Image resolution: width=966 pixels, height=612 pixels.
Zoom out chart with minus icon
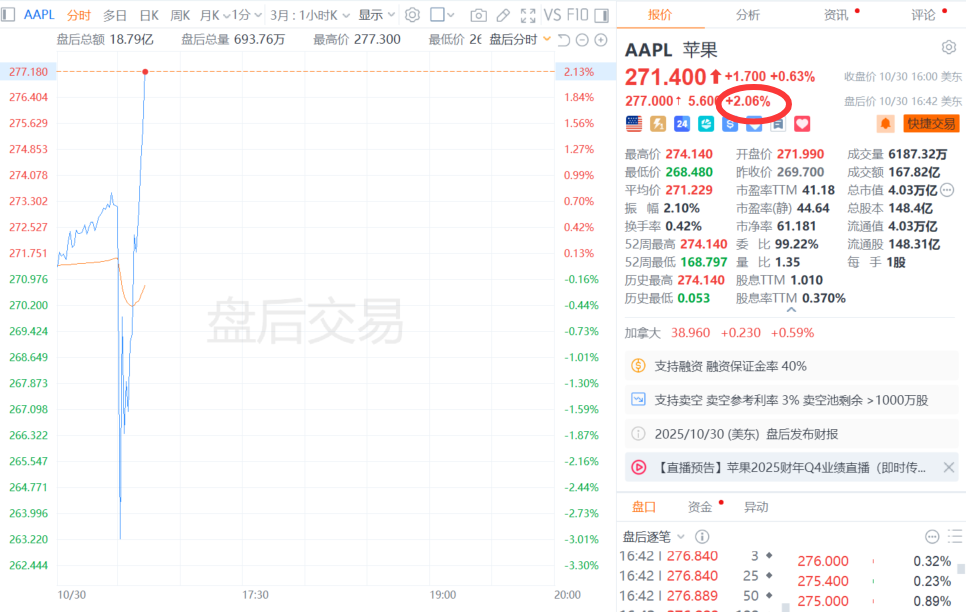[582, 39]
